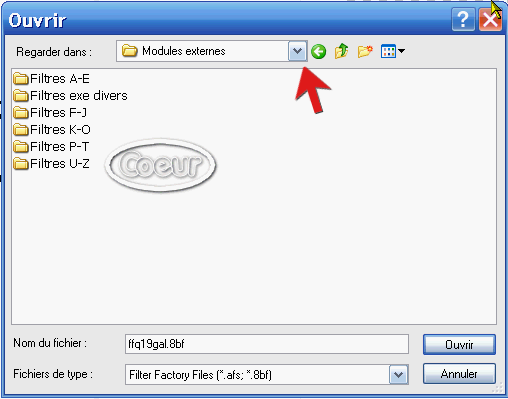Select the Filtres A-E folder icon
The width and height of the screenshot is (508, 399).
(21, 79)
